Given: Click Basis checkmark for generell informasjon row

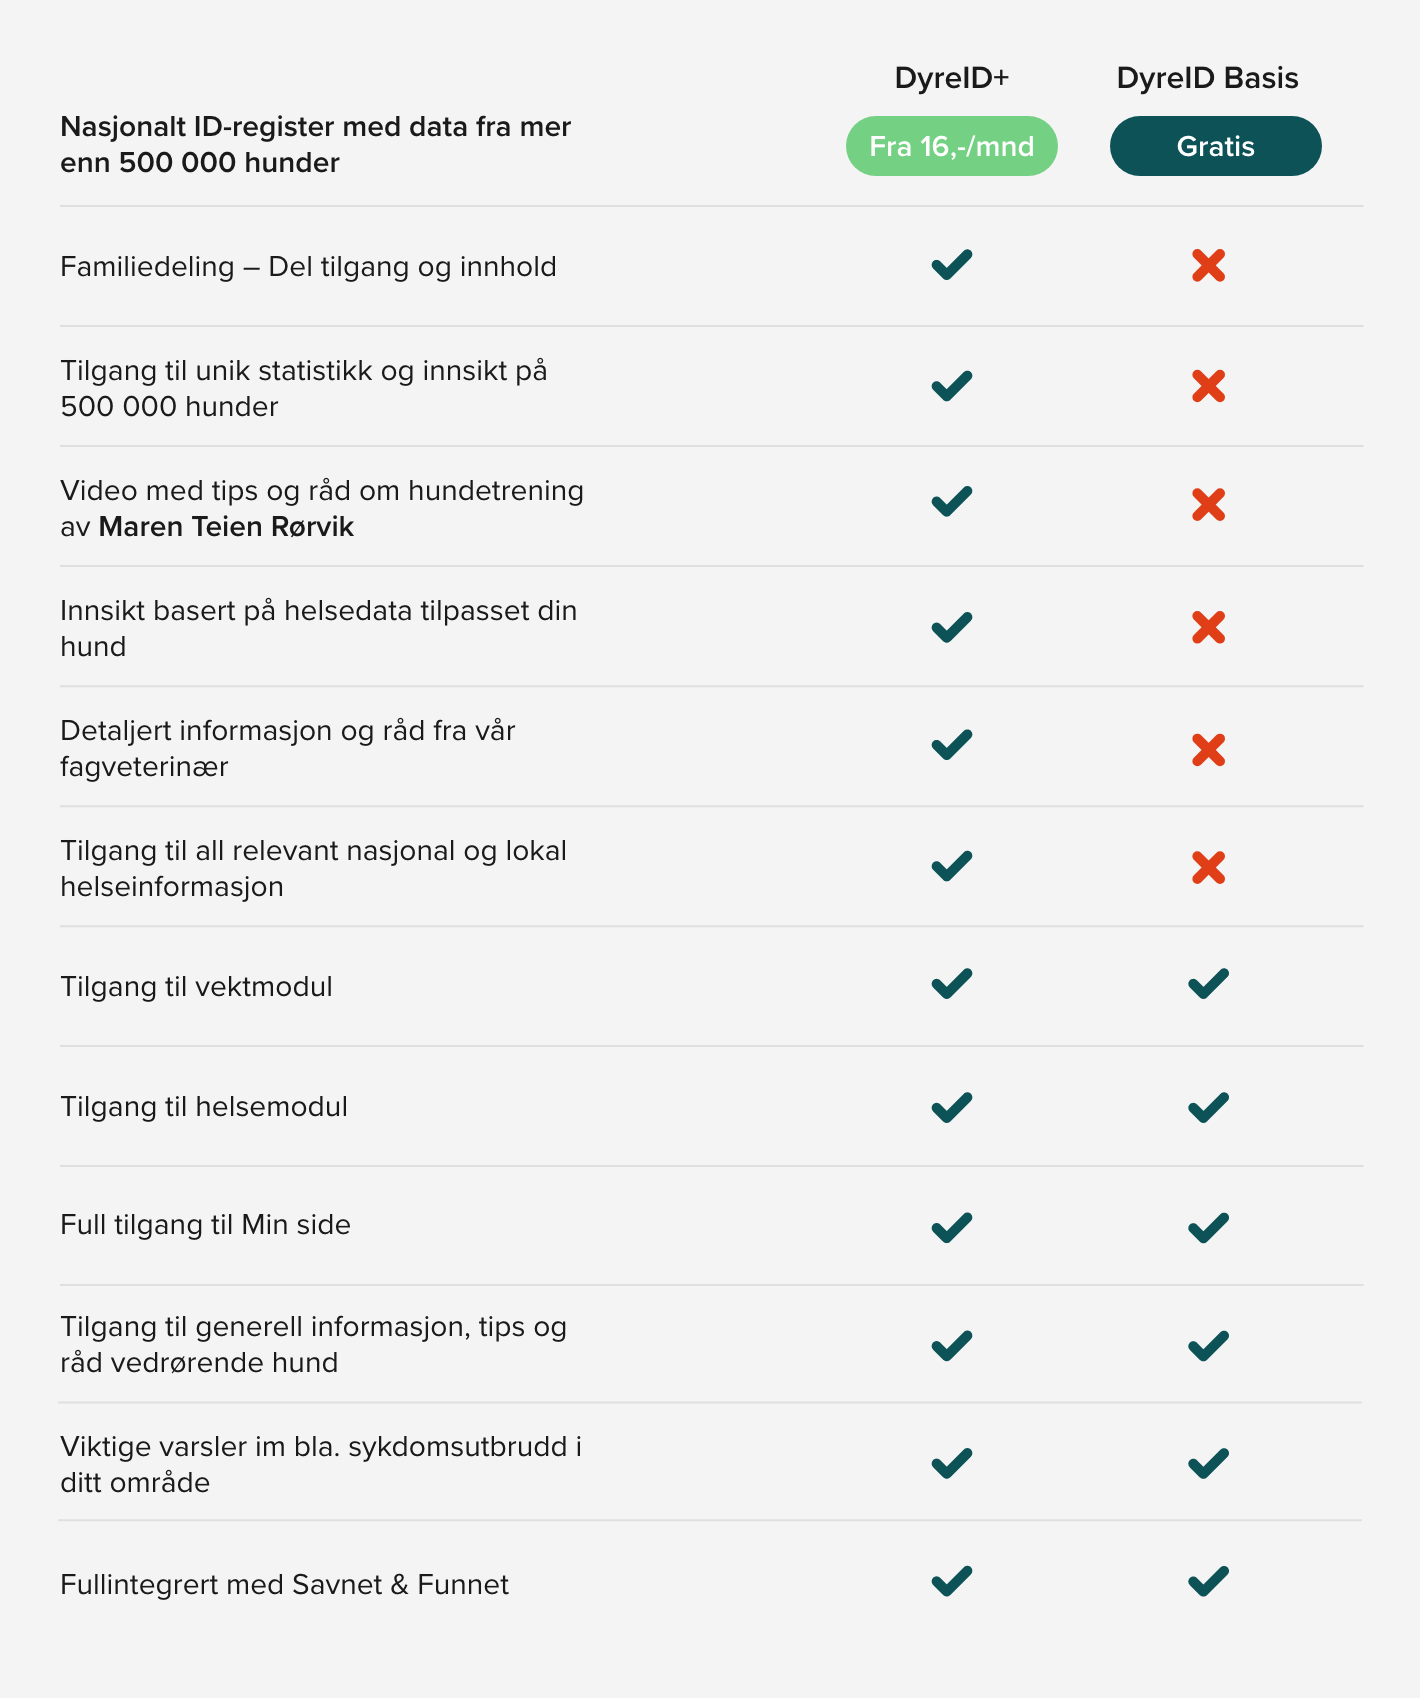Looking at the screenshot, I should [x=1208, y=1346].
